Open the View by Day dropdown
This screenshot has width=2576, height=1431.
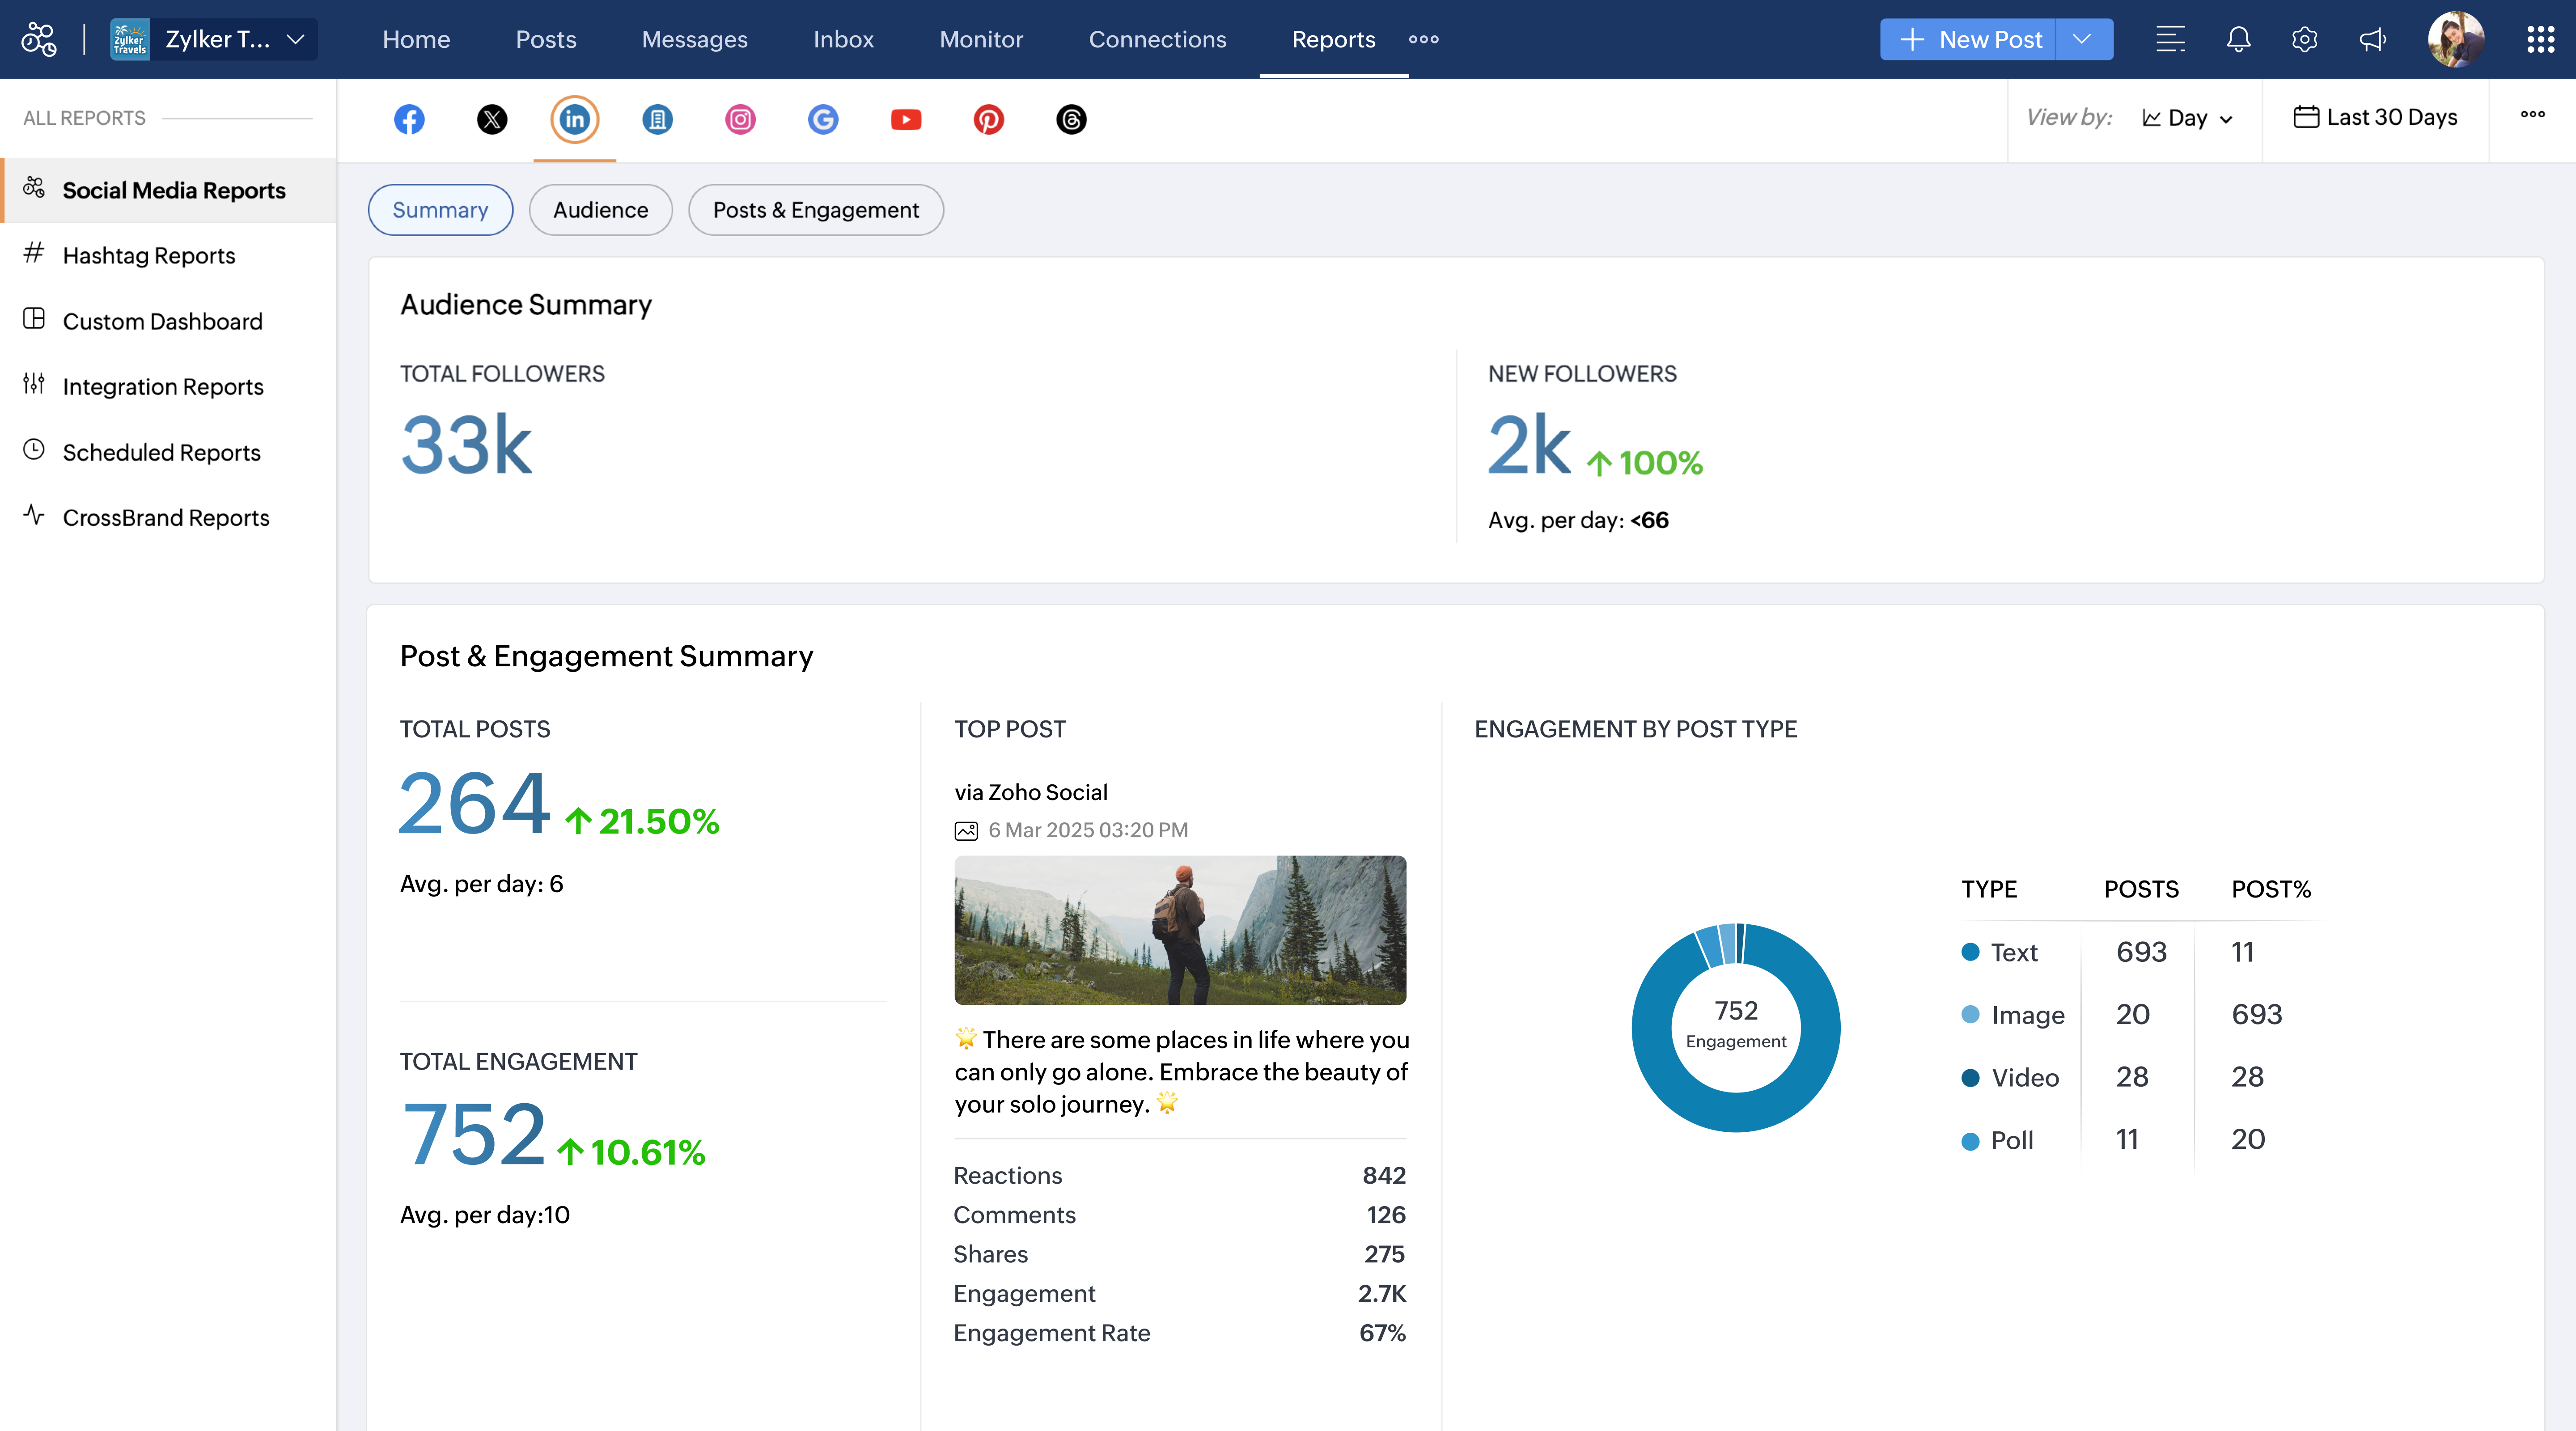[x=2187, y=118]
